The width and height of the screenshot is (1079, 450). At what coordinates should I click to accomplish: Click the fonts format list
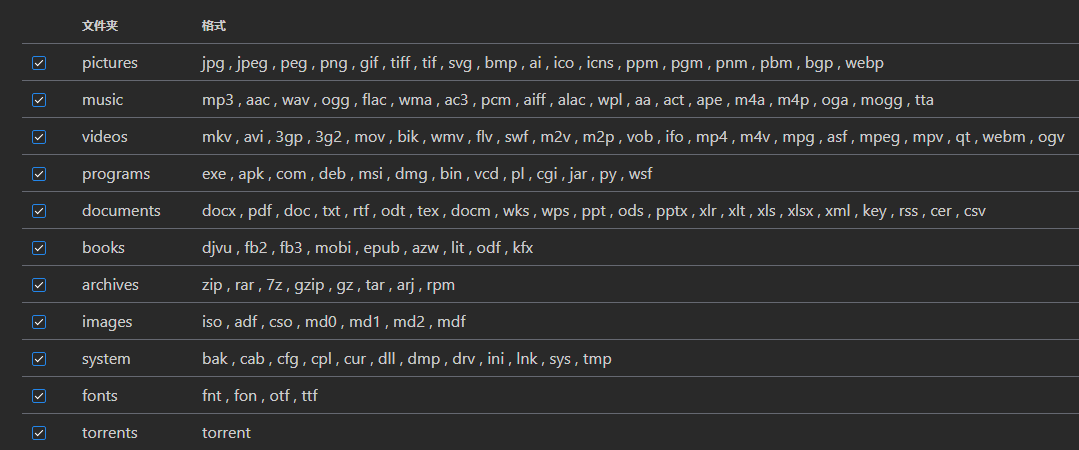(259, 396)
